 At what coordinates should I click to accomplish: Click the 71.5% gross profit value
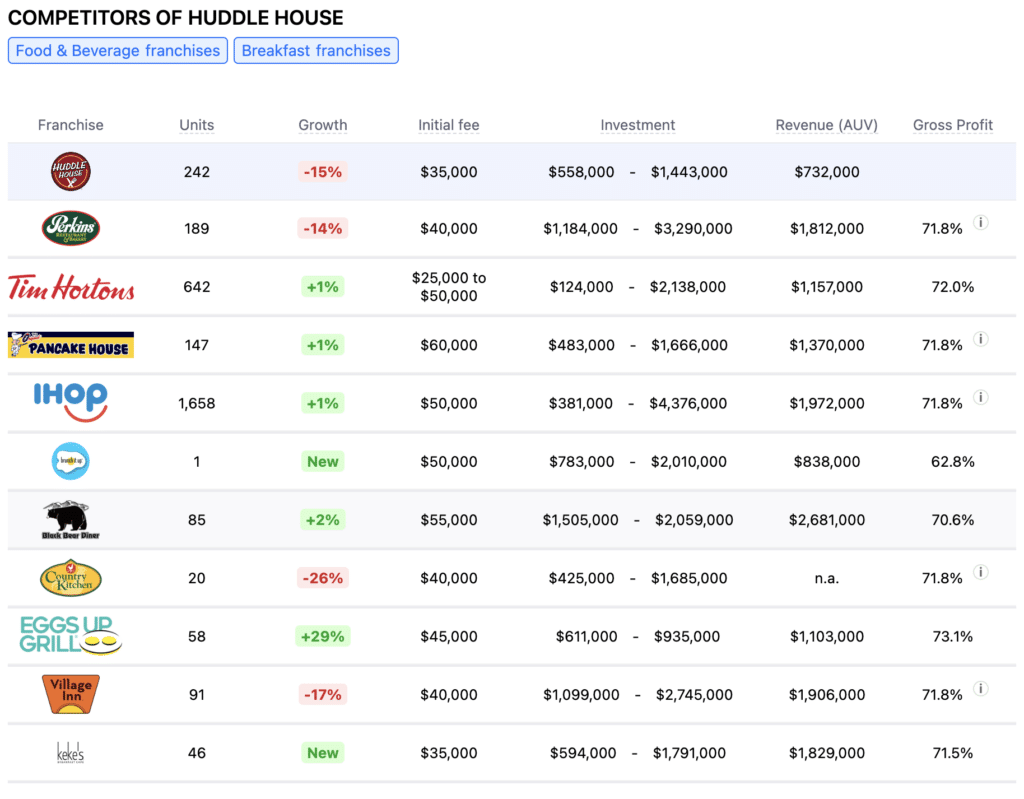pos(953,753)
